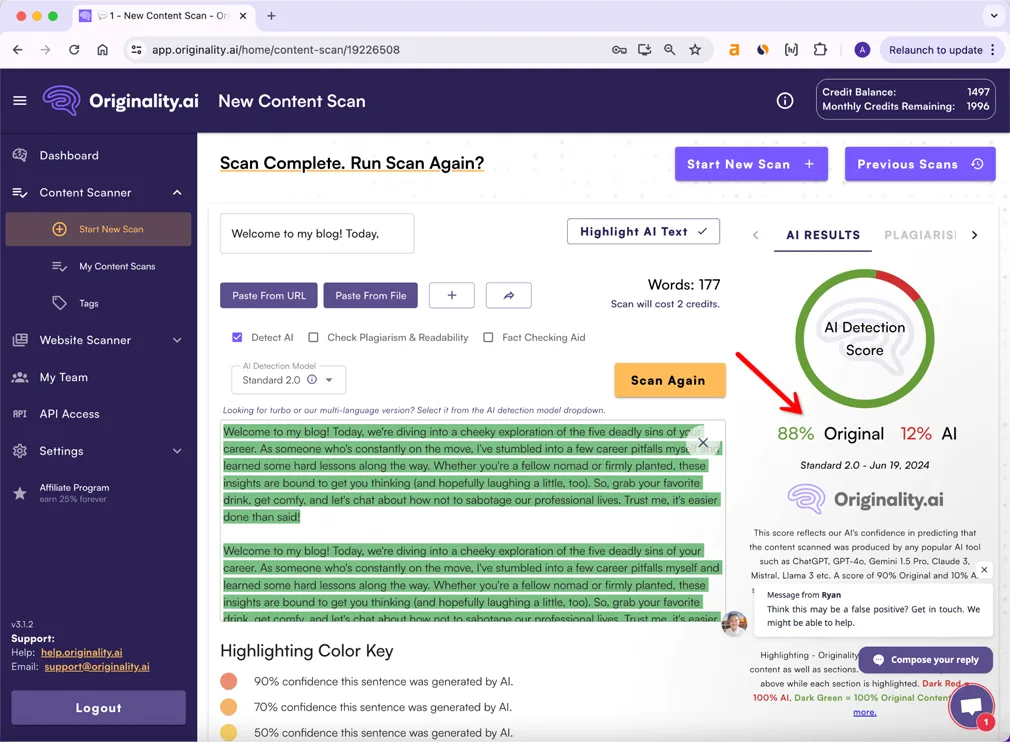Open a new browser tab
The width and height of the screenshot is (1010, 742).
(271, 15)
